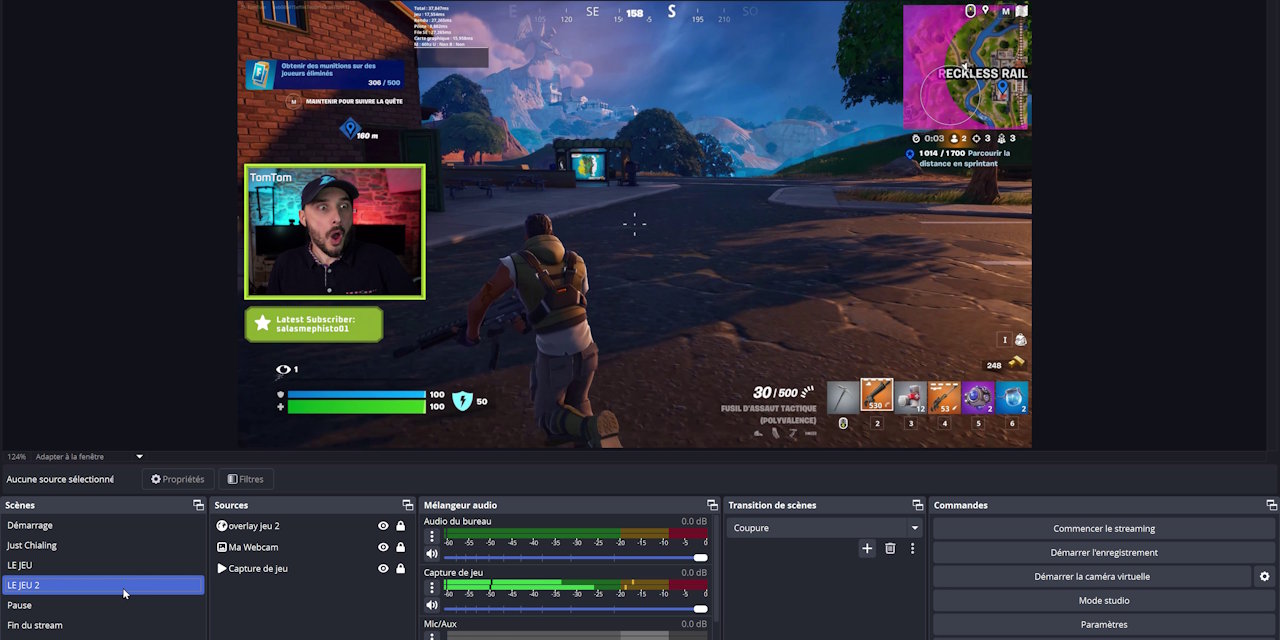1280x640 pixels.
Task: Mute the Audio du bureau speaker icon
Action: 432,554
